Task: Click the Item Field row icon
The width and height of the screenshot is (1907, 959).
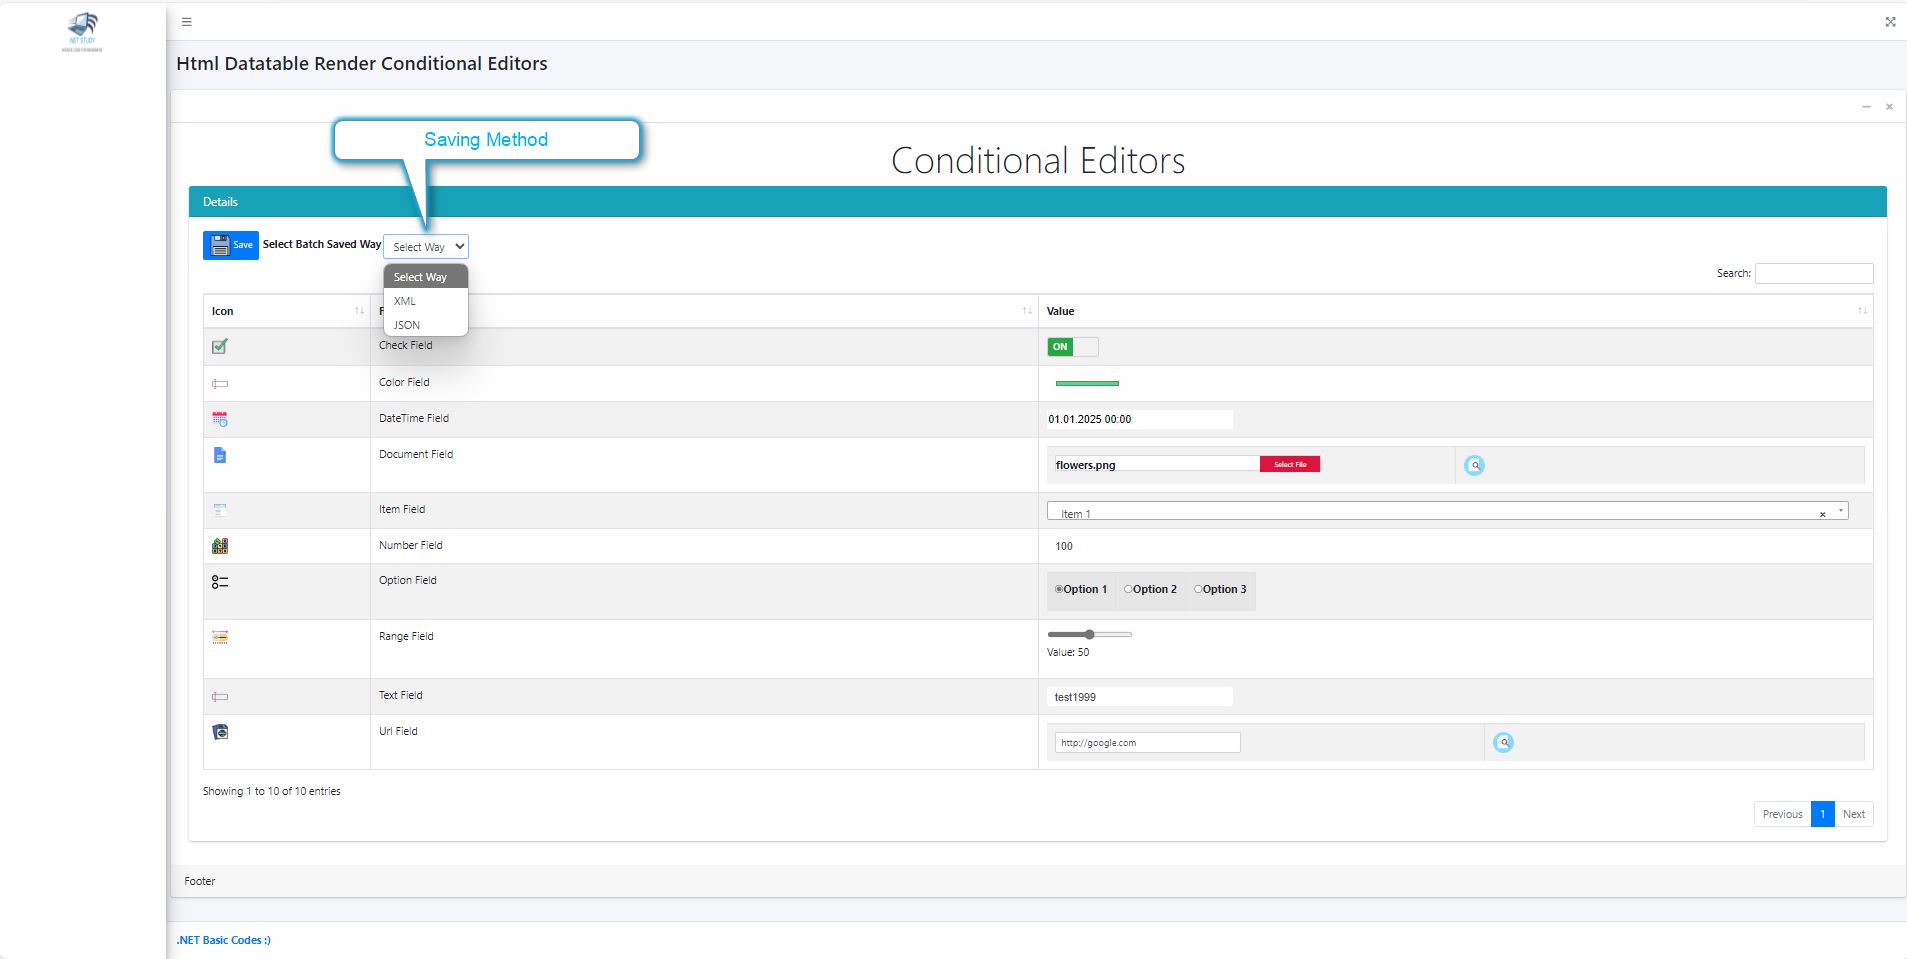Action: 220,510
